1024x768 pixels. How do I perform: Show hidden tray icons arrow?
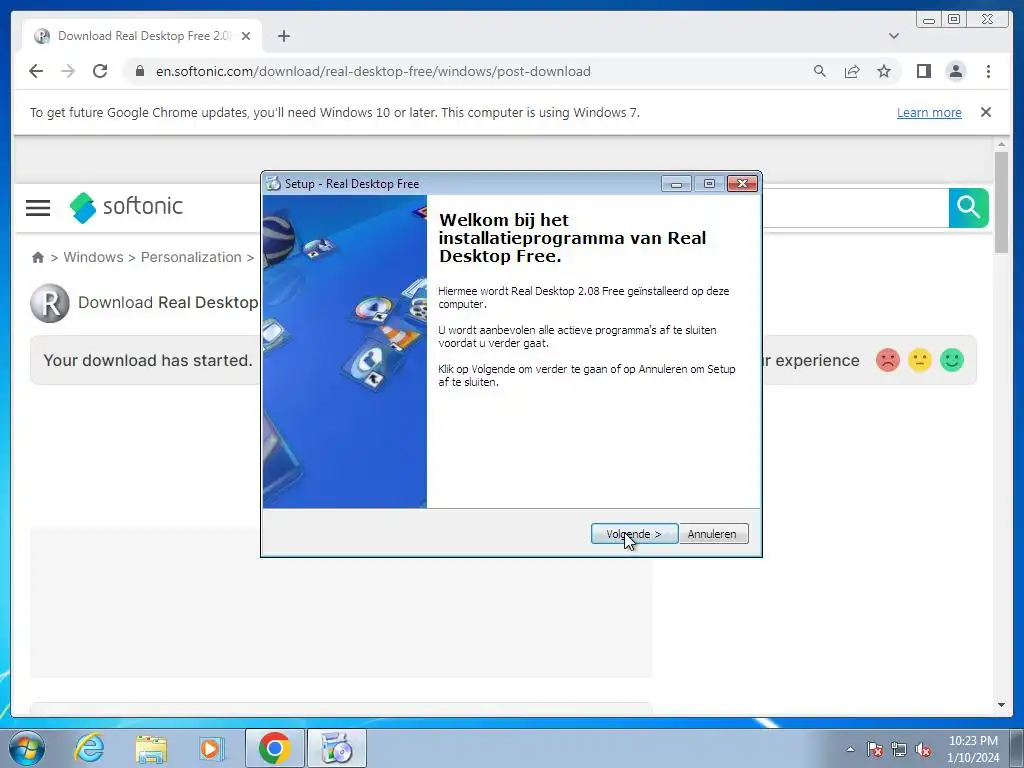[x=850, y=749]
